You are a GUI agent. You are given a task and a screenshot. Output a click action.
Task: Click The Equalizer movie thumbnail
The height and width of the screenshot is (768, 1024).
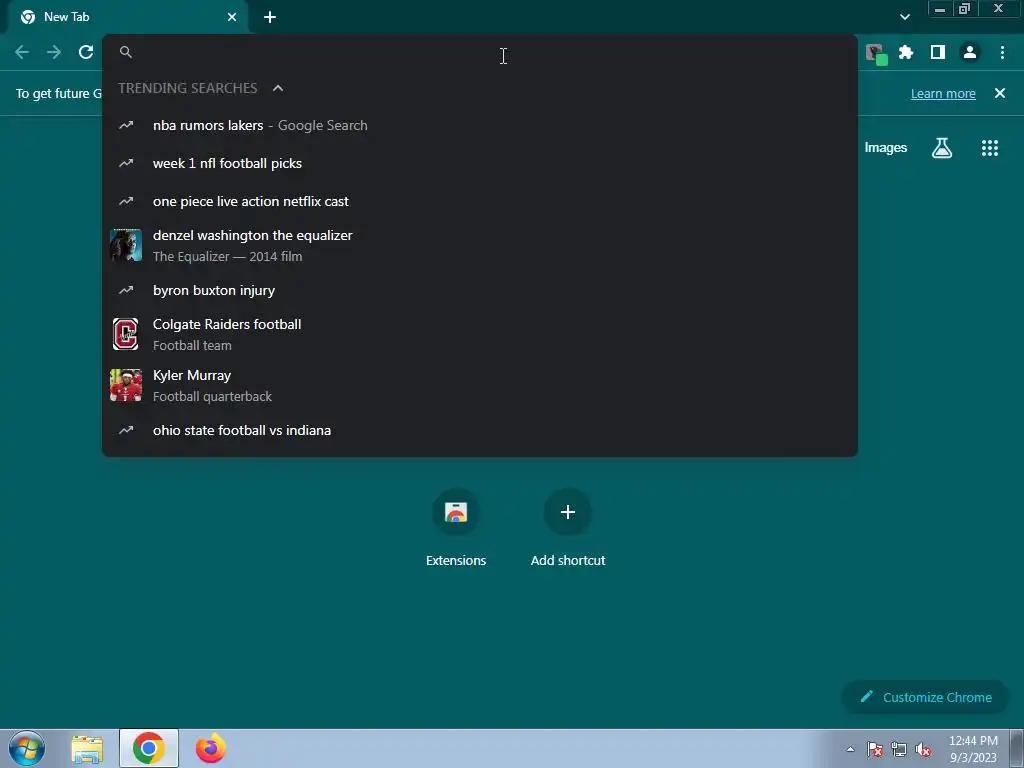[126, 246]
